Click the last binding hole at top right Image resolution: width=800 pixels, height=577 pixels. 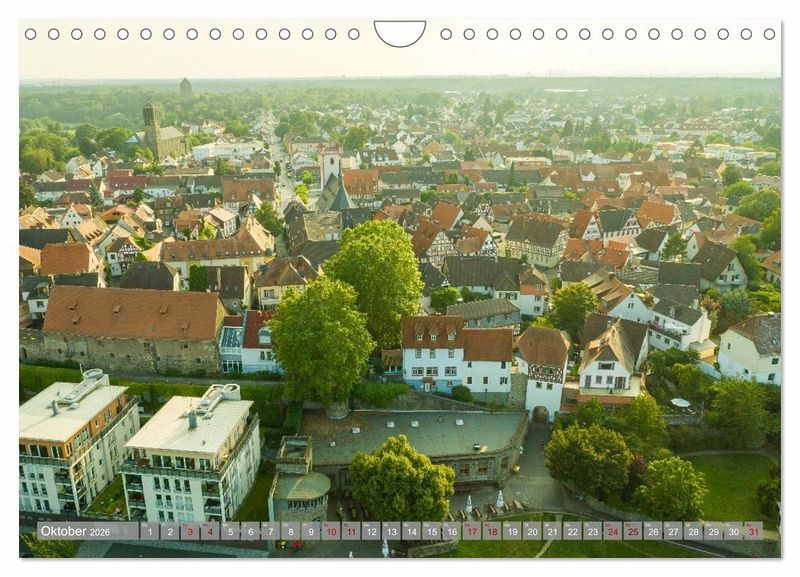coord(769,34)
